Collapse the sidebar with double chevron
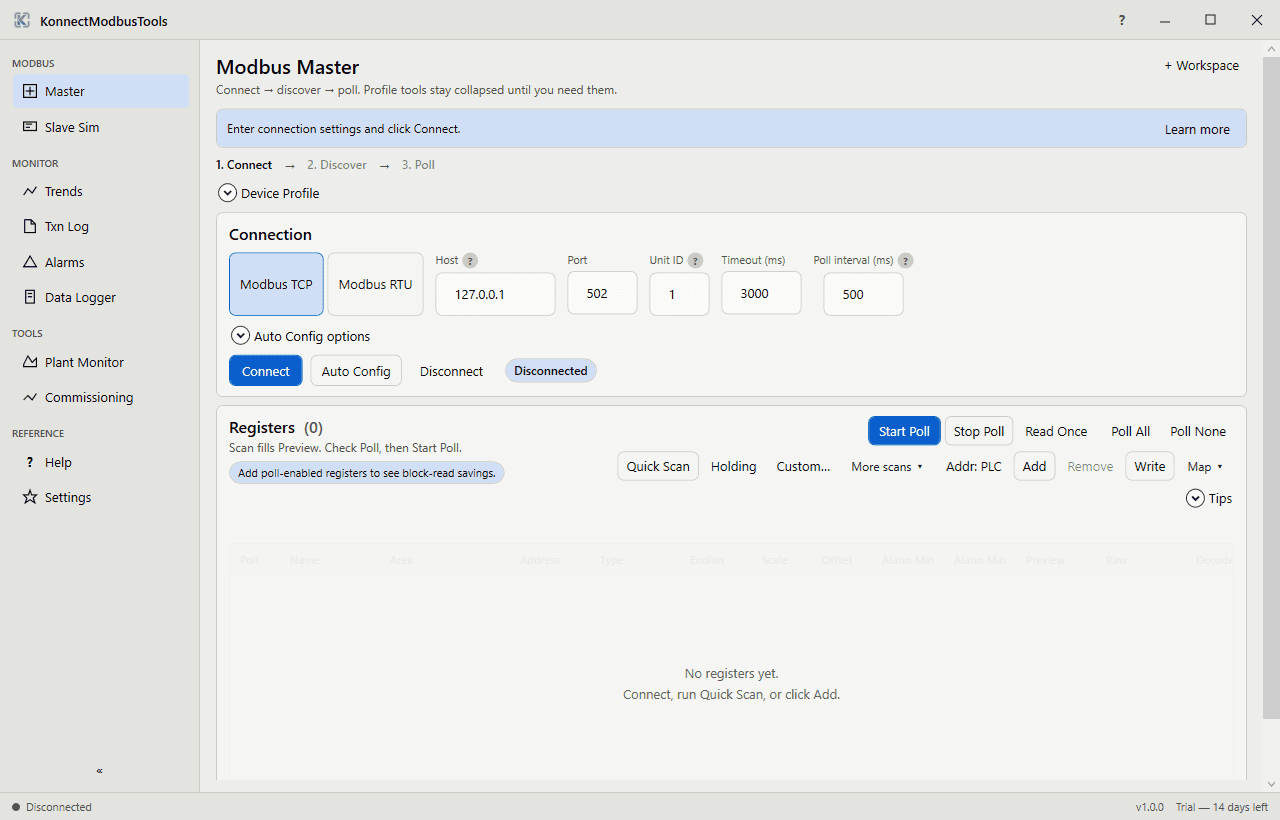The height and width of the screenshot is (820, 1280). click(x=99, y=771)
